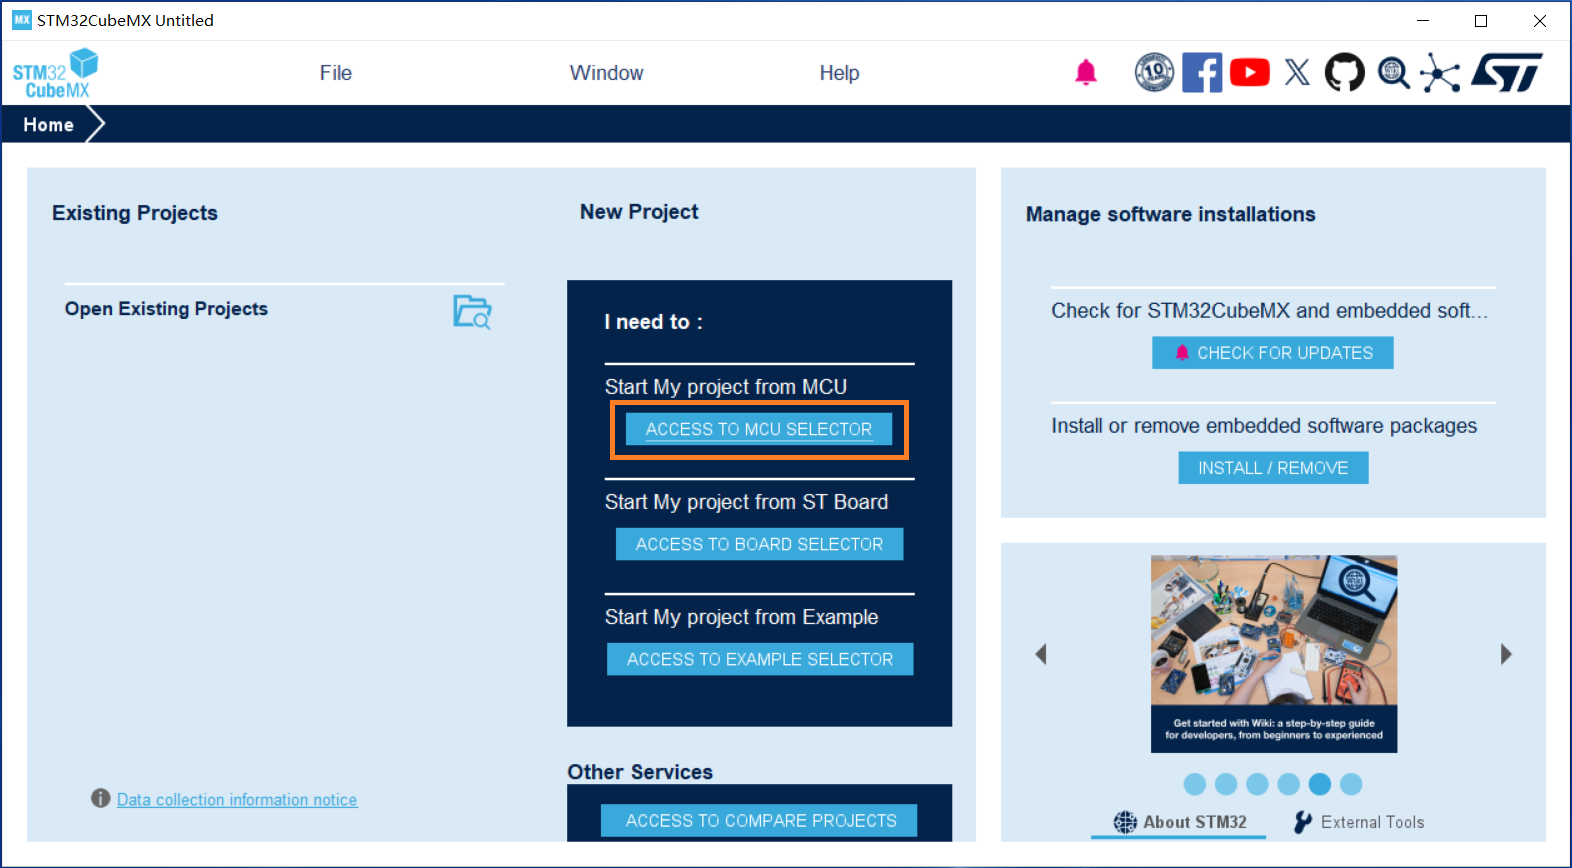Viewport: 1572px width, 868px height.
Task: Select the third carousel dot
Action: tap(1257, 784)
